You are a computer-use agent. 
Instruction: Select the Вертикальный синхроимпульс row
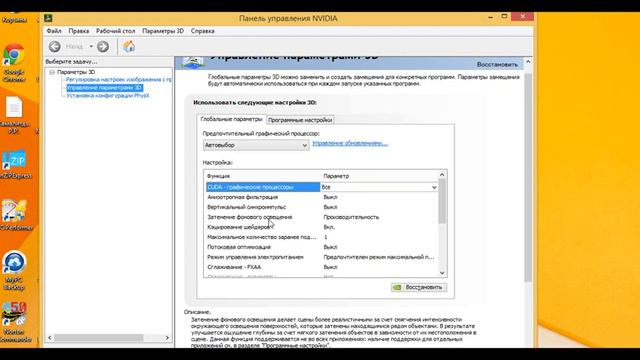[x=322, y=207]
